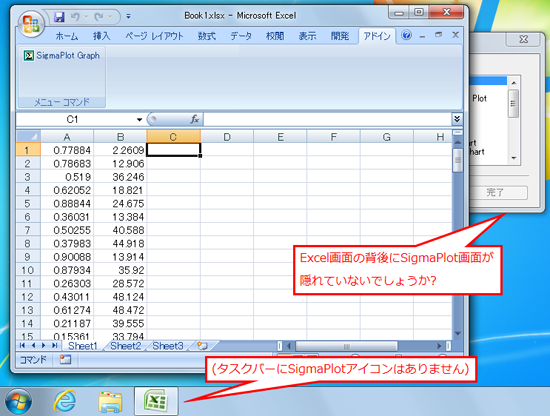Click the macro record icon in status bar

[65, 360]
